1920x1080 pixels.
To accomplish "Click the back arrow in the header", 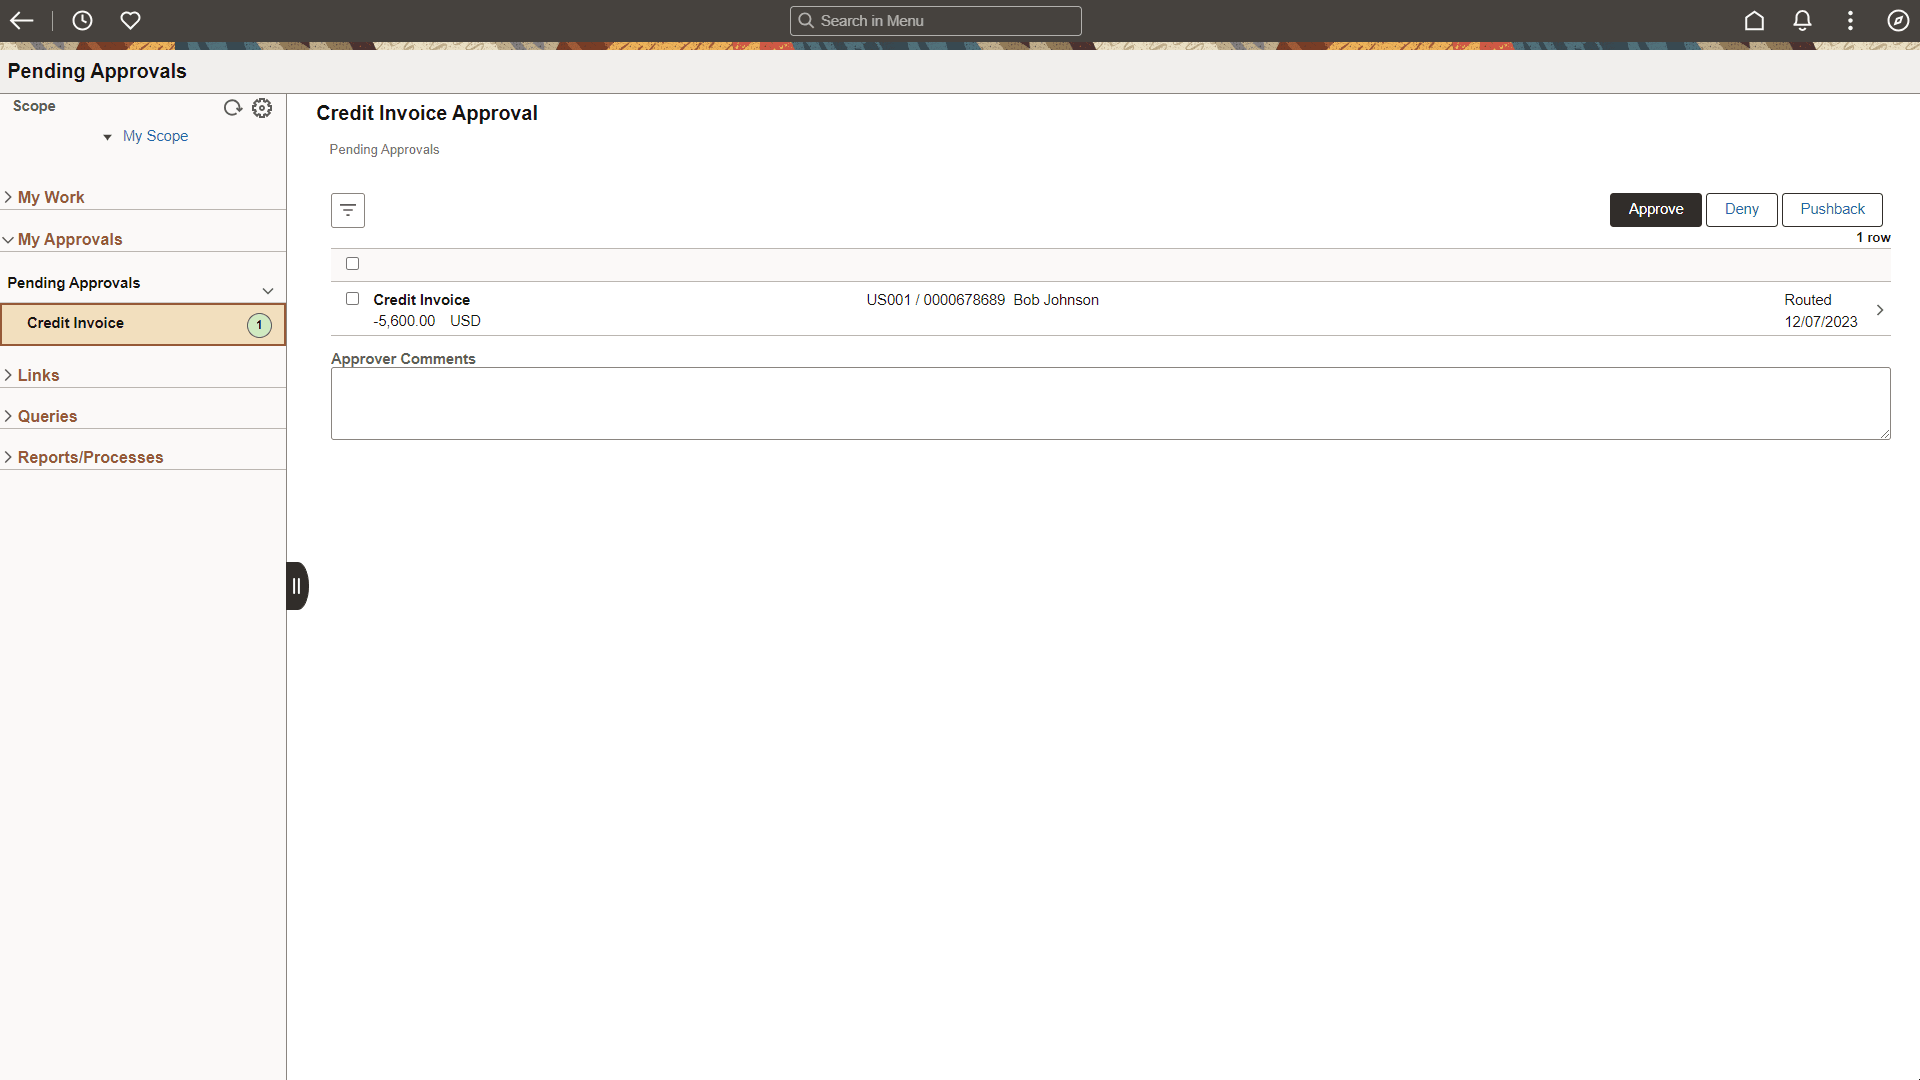I will pos(21,20).
